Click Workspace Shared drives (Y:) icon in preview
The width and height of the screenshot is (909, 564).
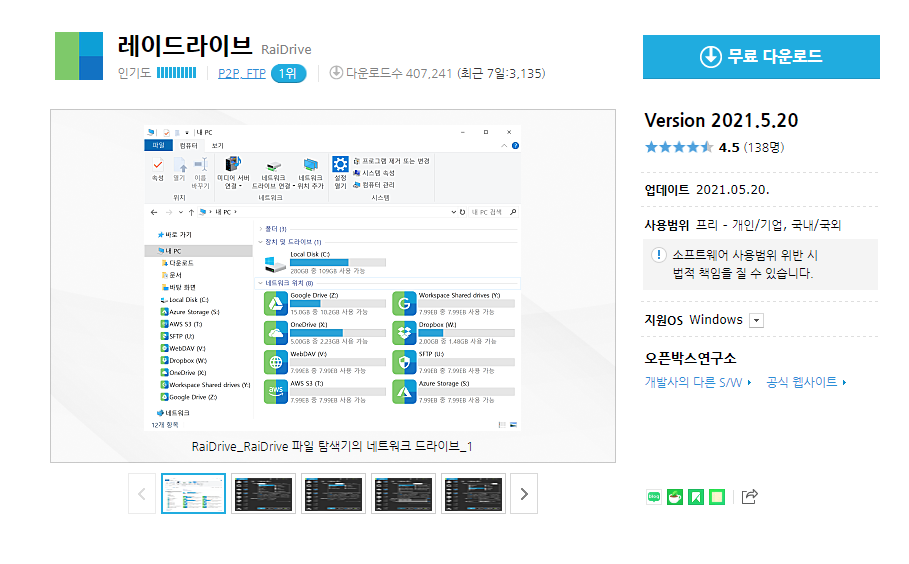tap(405, 304)
